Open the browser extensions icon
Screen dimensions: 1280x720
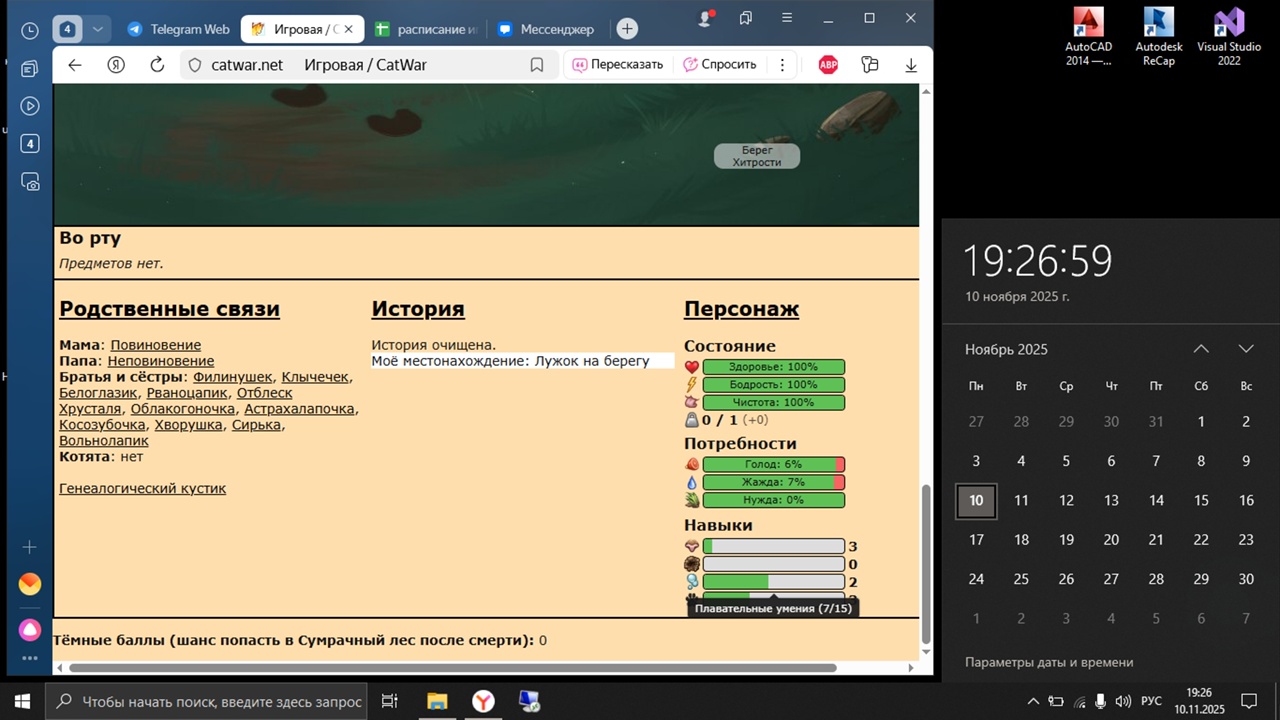click(x=869, y=65)
